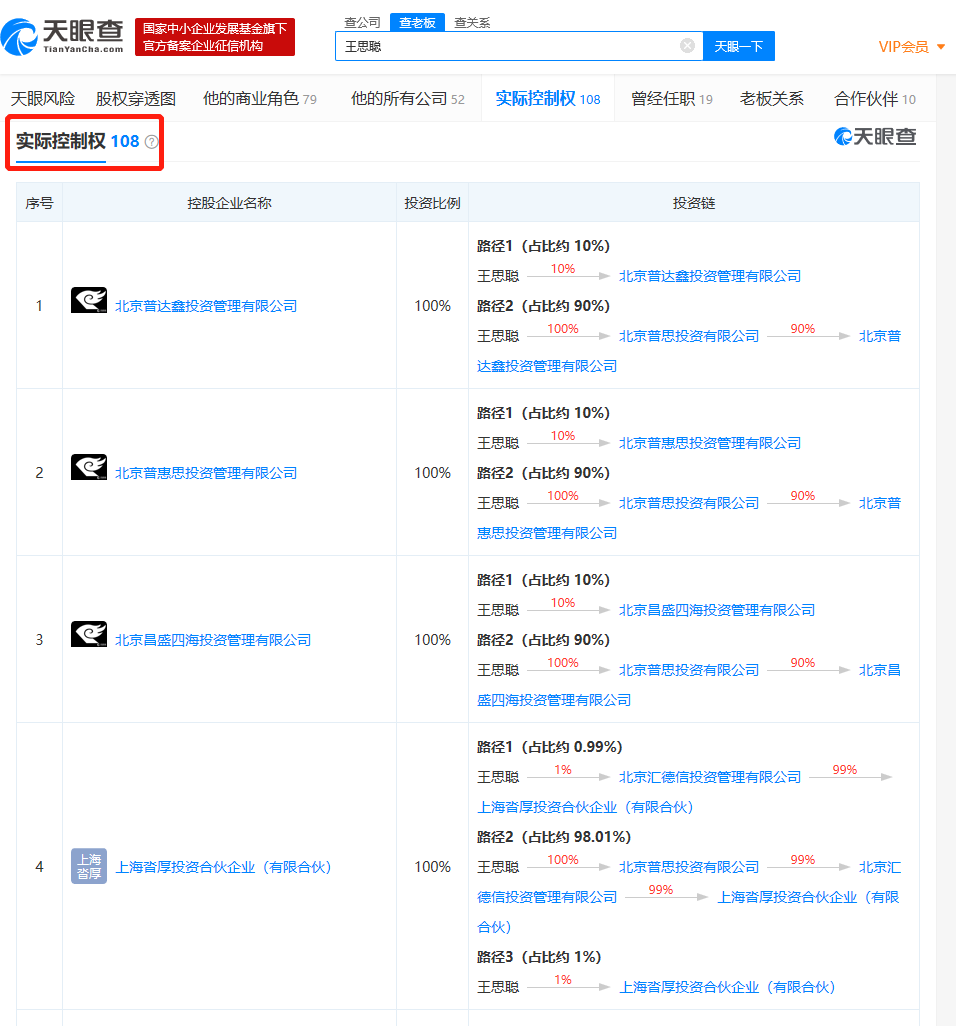The width and height of the screenshot is (956, 1026).
Task: Open 北京普思投资有限公司 link in row 3 路径2
Action: tap(689, 670)
